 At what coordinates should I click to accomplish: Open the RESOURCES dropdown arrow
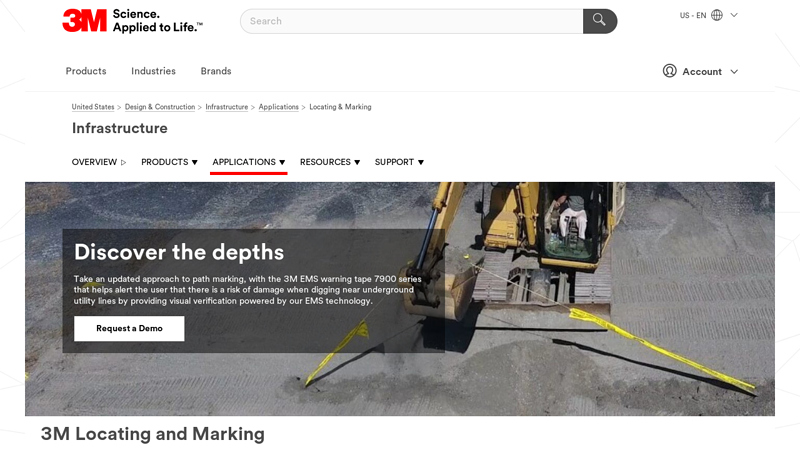click(x=357, y=162)
